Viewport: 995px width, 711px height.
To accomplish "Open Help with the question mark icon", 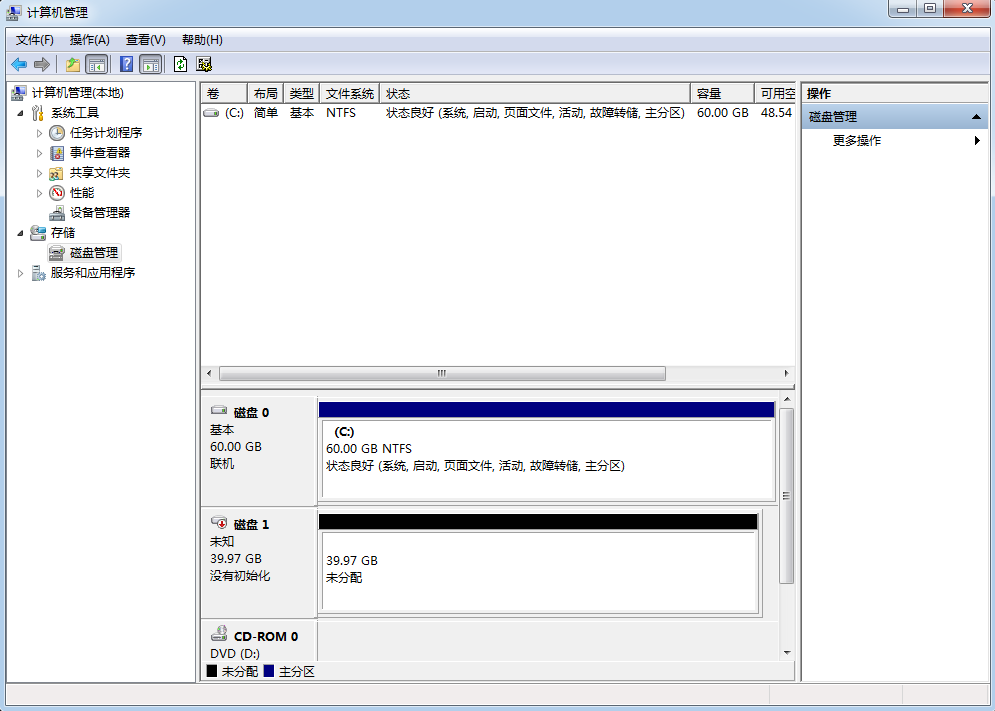I will (x=126, y=64).
